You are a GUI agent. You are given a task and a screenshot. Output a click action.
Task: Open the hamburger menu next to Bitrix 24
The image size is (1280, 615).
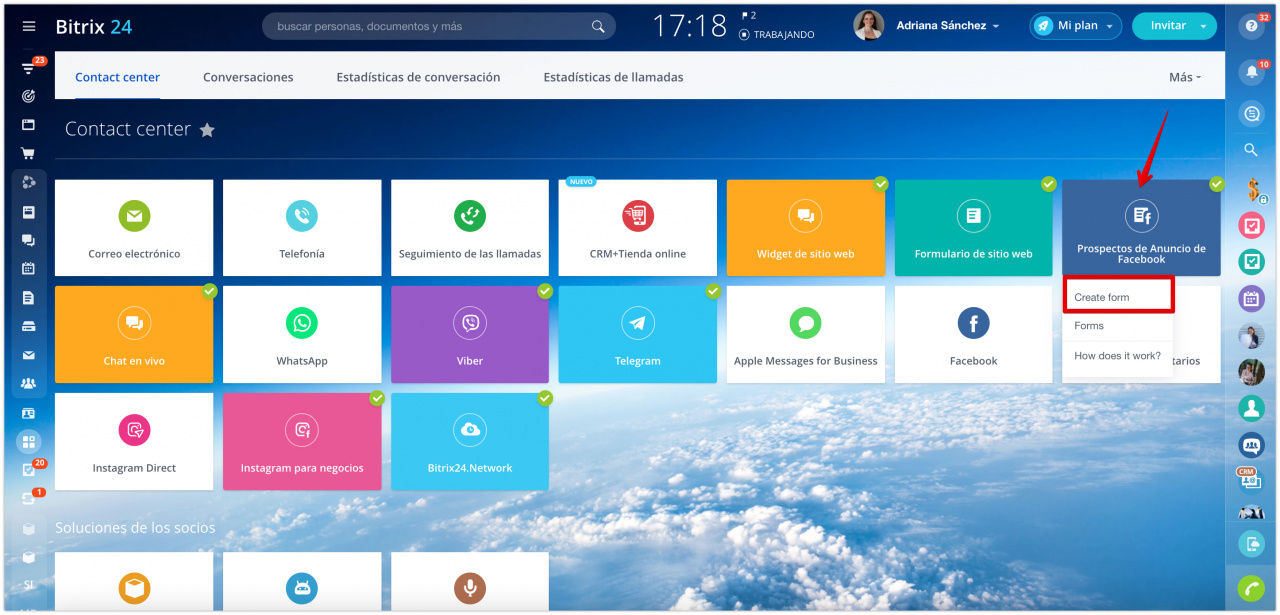click(x=29, y=26)
